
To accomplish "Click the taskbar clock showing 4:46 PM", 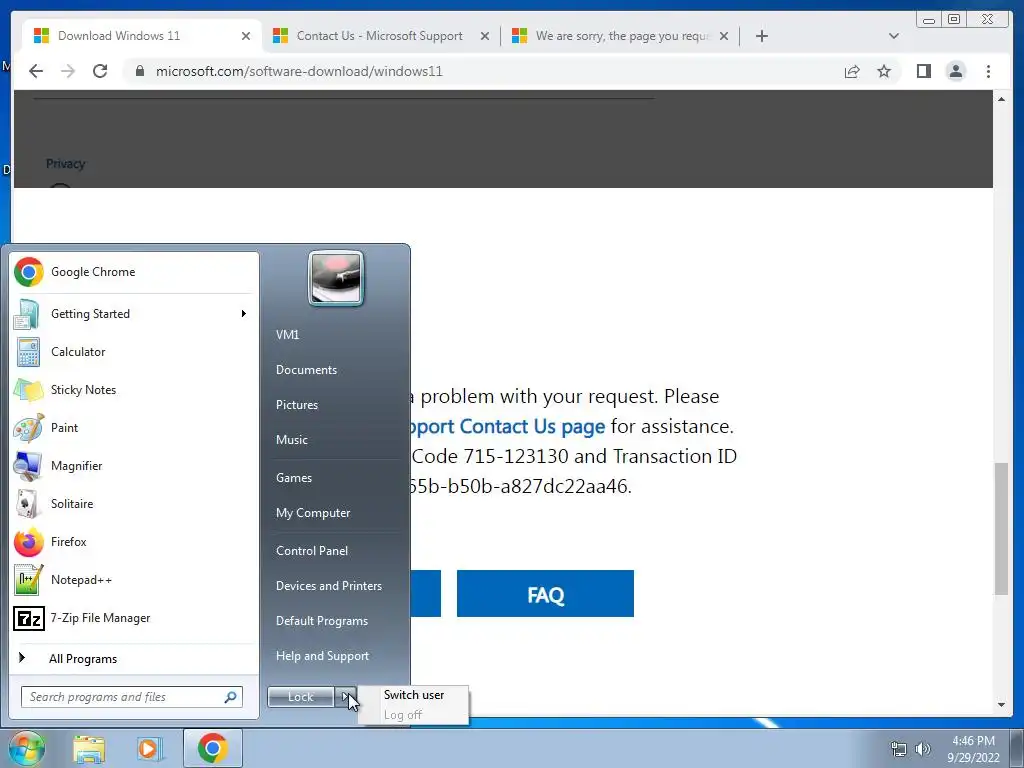I will click(973, 749).
